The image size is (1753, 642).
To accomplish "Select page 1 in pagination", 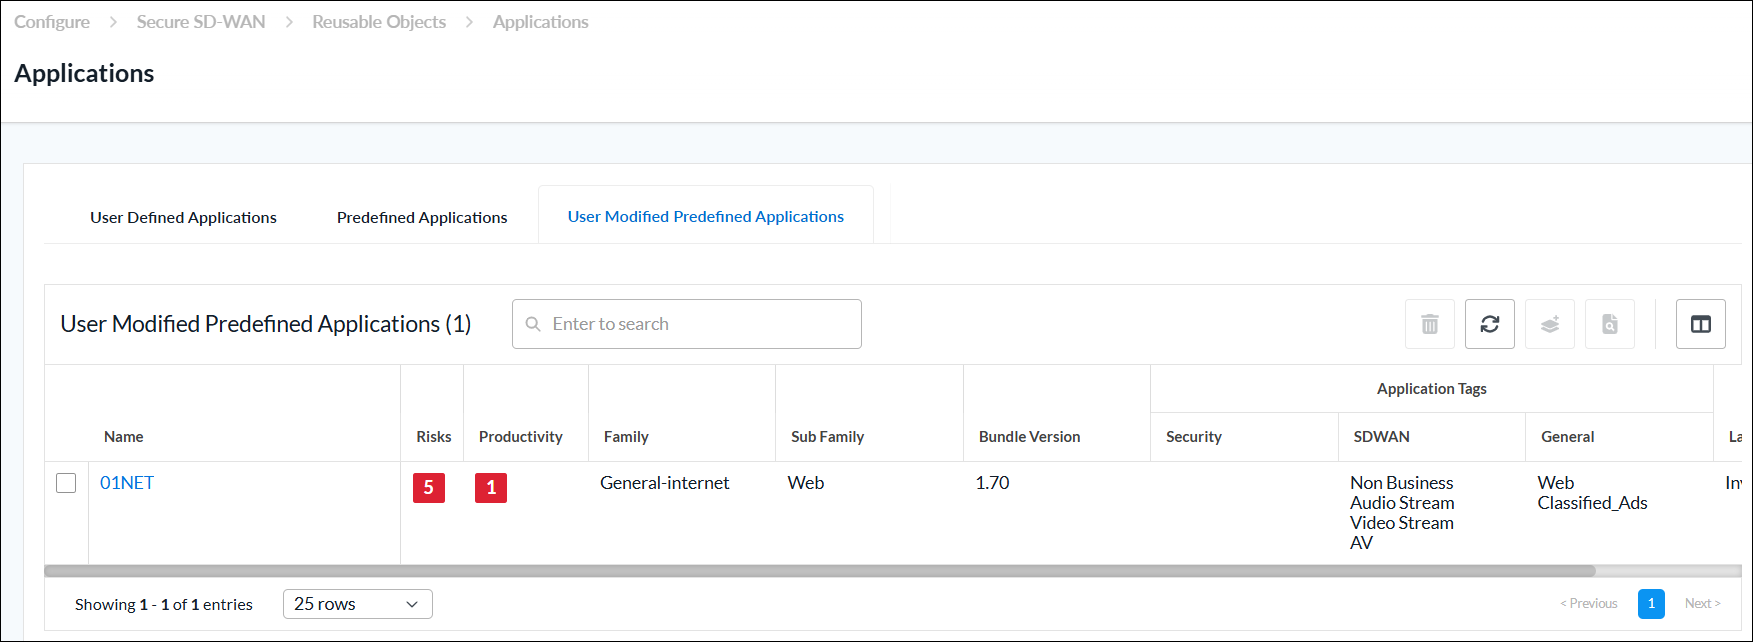I will 1651,604.
